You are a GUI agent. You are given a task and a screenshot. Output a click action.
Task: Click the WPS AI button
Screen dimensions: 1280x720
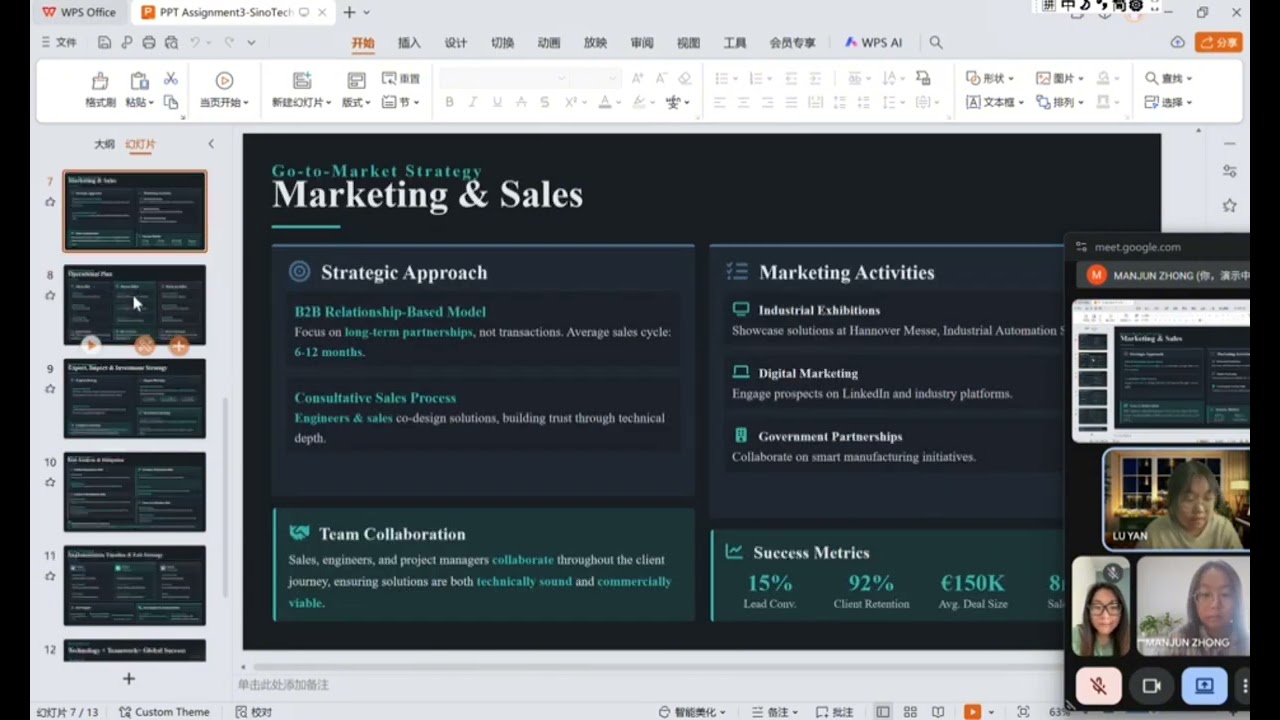[x=873, y=43]
